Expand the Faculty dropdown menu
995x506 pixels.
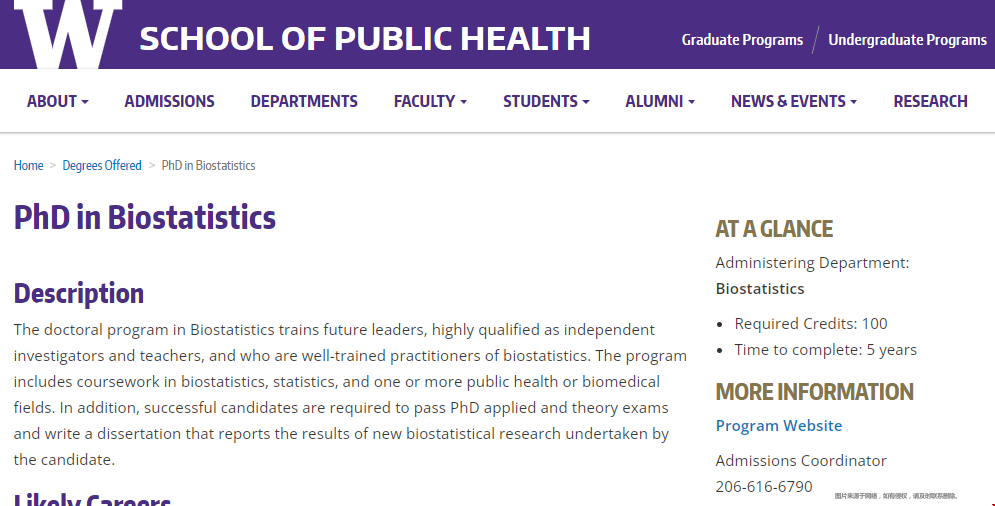pyautogui.click(x=430, y=101)
